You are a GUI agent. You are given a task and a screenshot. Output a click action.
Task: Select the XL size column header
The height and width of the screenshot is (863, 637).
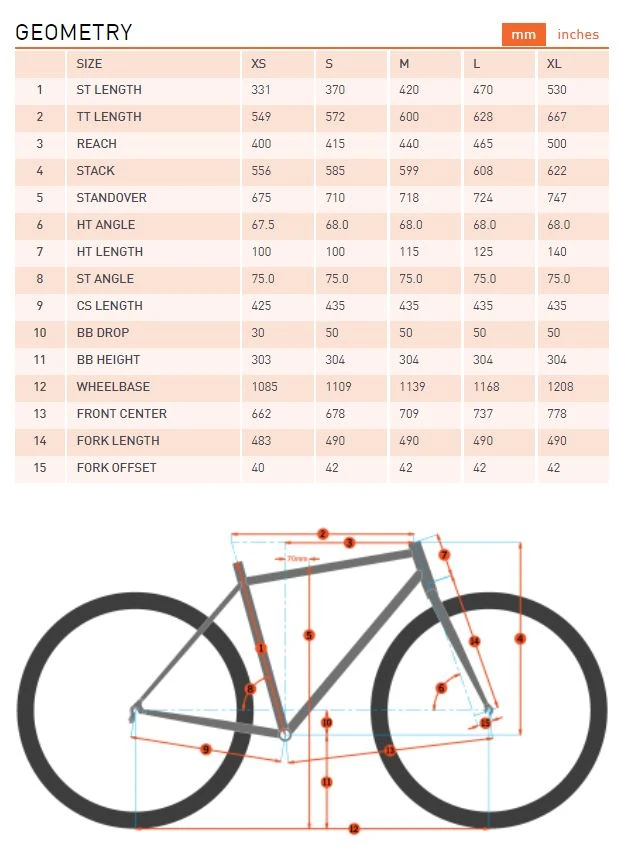[554, 63]
